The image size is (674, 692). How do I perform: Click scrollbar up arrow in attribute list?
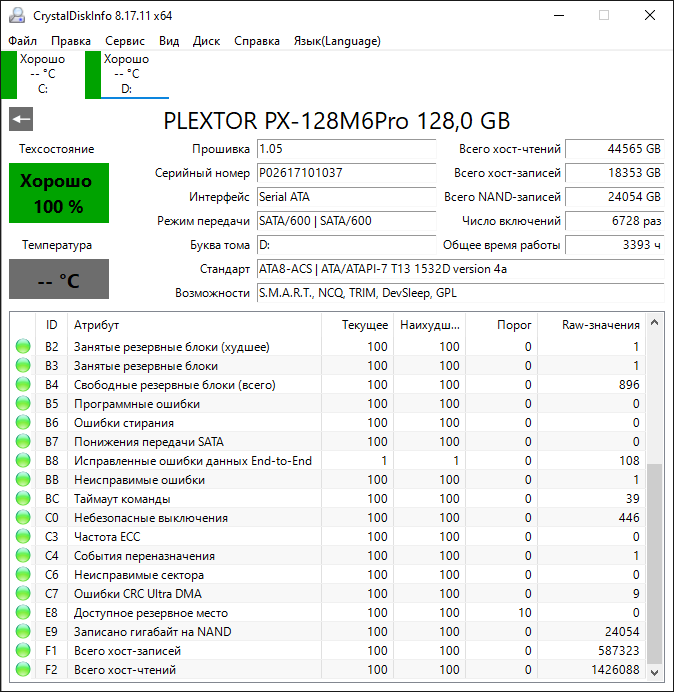pos(655,323)
